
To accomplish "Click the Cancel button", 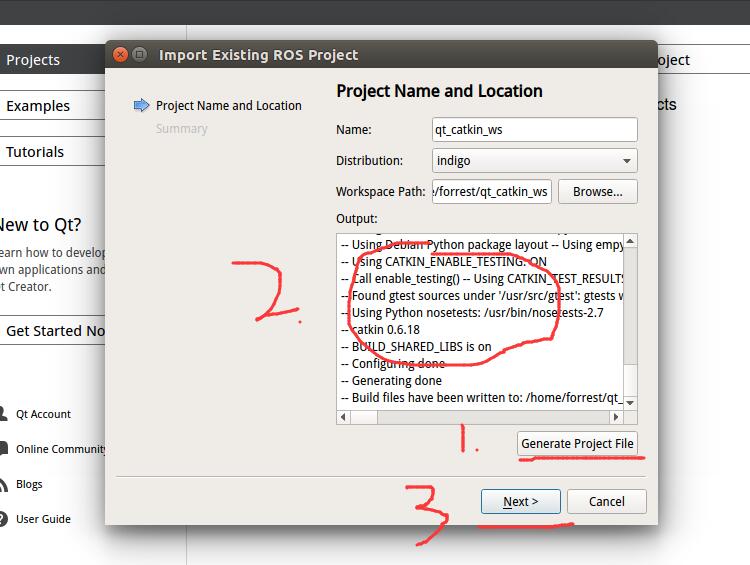I will click(x=607, y=501).
